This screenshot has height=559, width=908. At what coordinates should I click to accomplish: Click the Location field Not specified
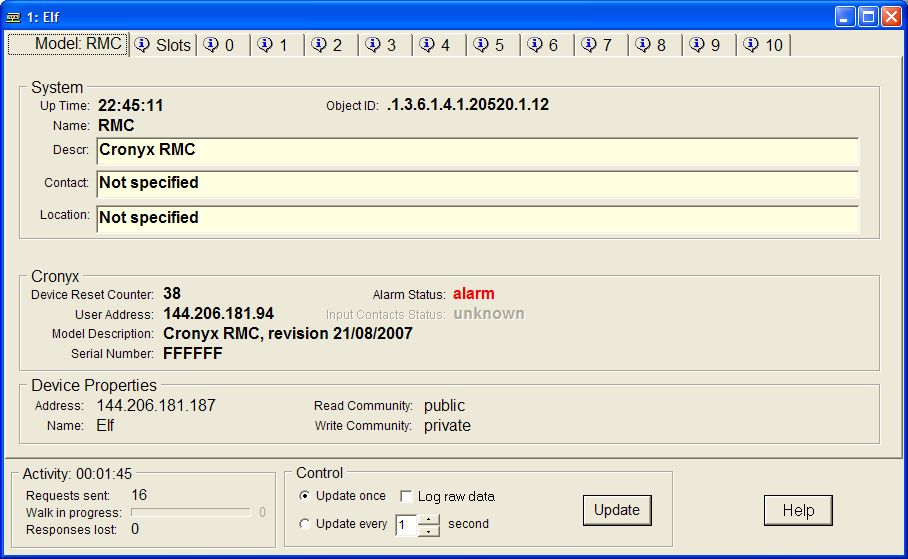(478, 219)
